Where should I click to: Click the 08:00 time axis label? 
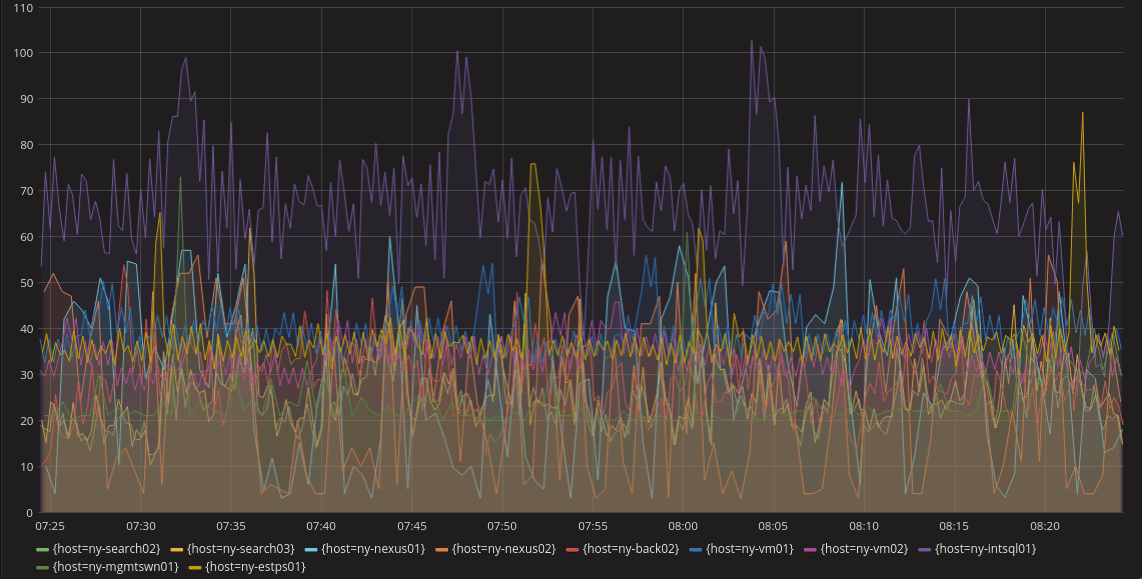683,525
